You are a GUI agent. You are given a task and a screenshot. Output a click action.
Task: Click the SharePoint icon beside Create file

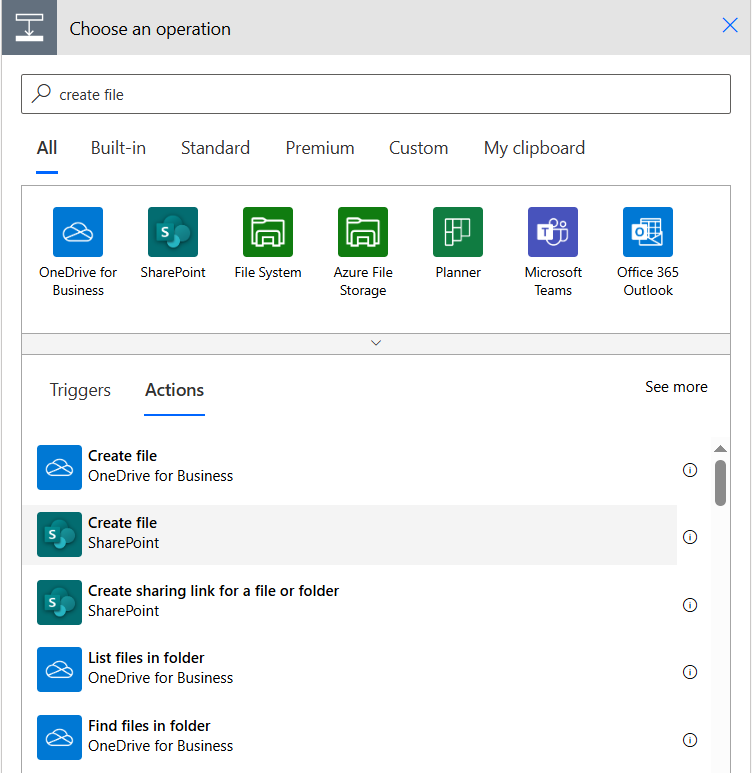click(59, 534)
